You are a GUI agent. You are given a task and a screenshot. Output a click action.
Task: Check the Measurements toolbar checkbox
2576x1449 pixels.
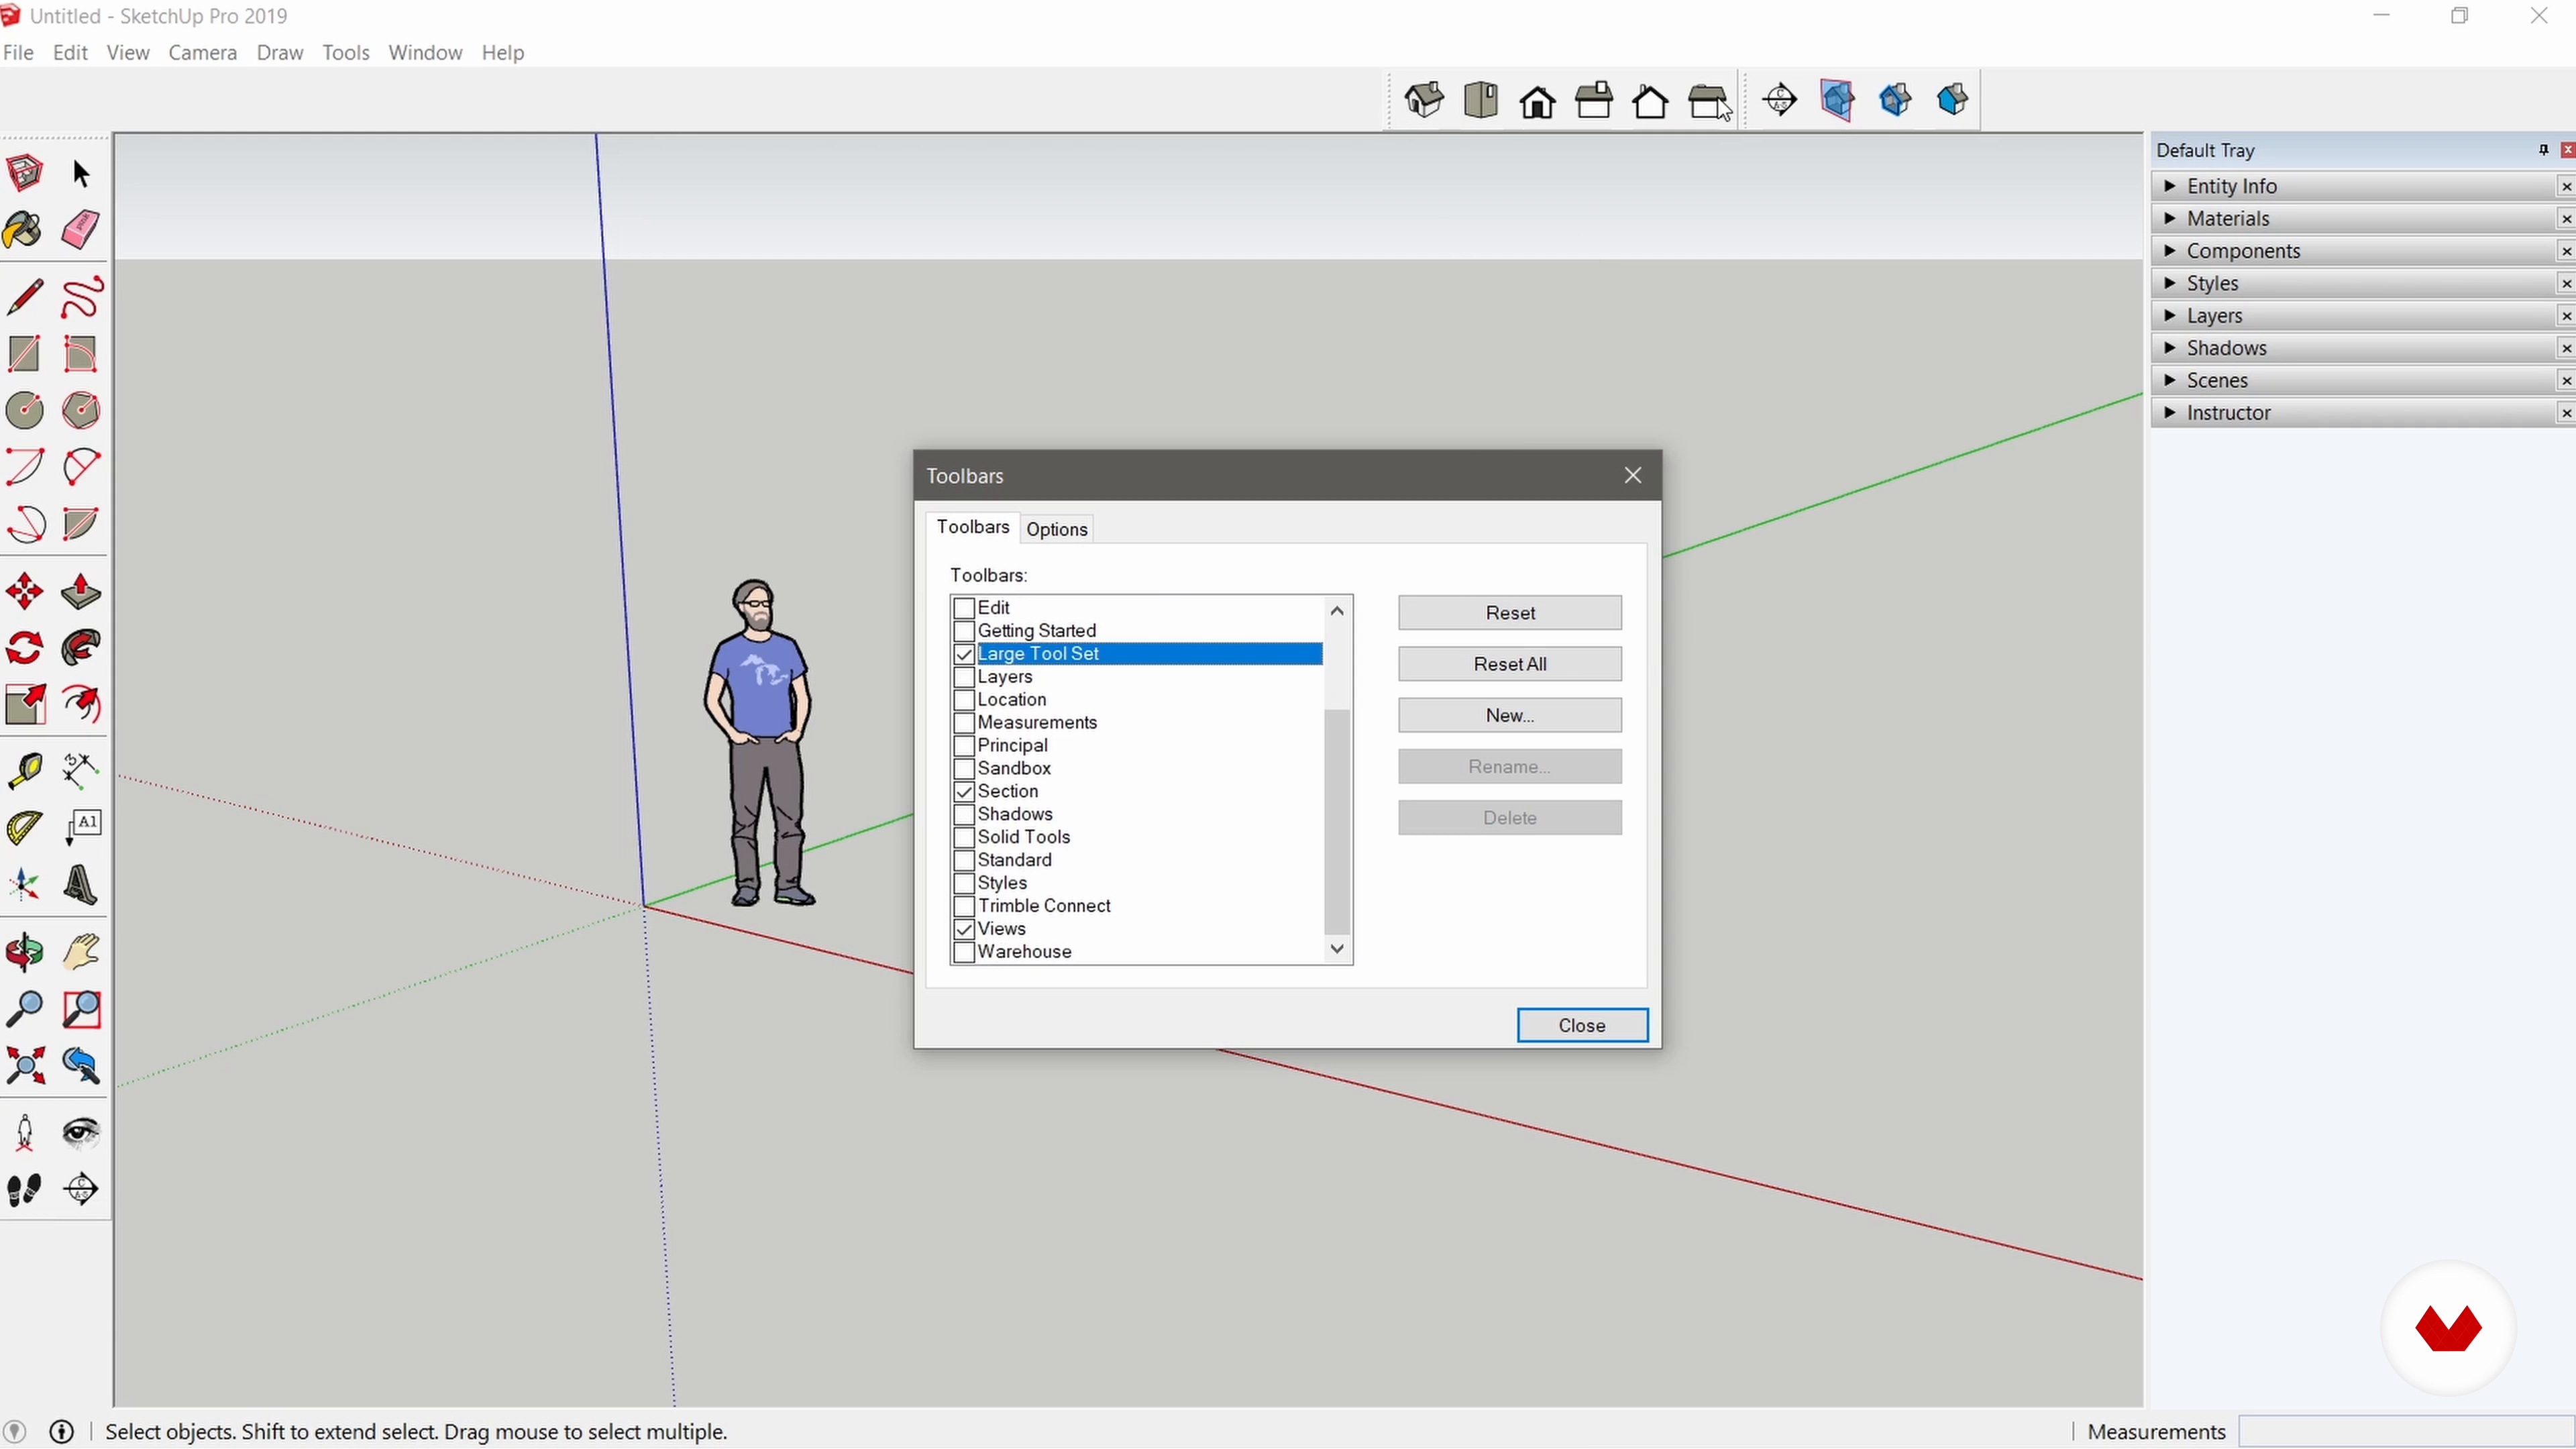coord(964,723)
